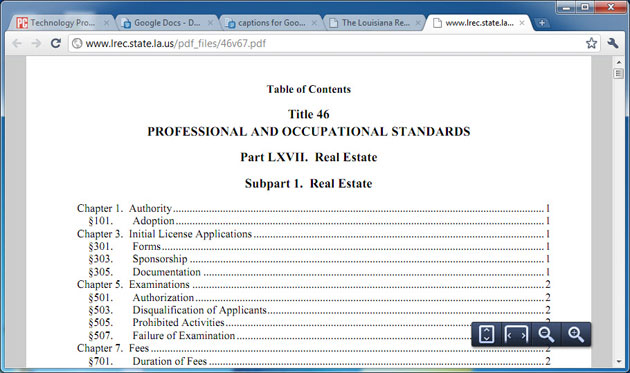Click PROFESSIONAL AND OCCUPATIONAL STANDARDS heading
This screenshot has width=630, height=373.
click(x=309, y=131)
